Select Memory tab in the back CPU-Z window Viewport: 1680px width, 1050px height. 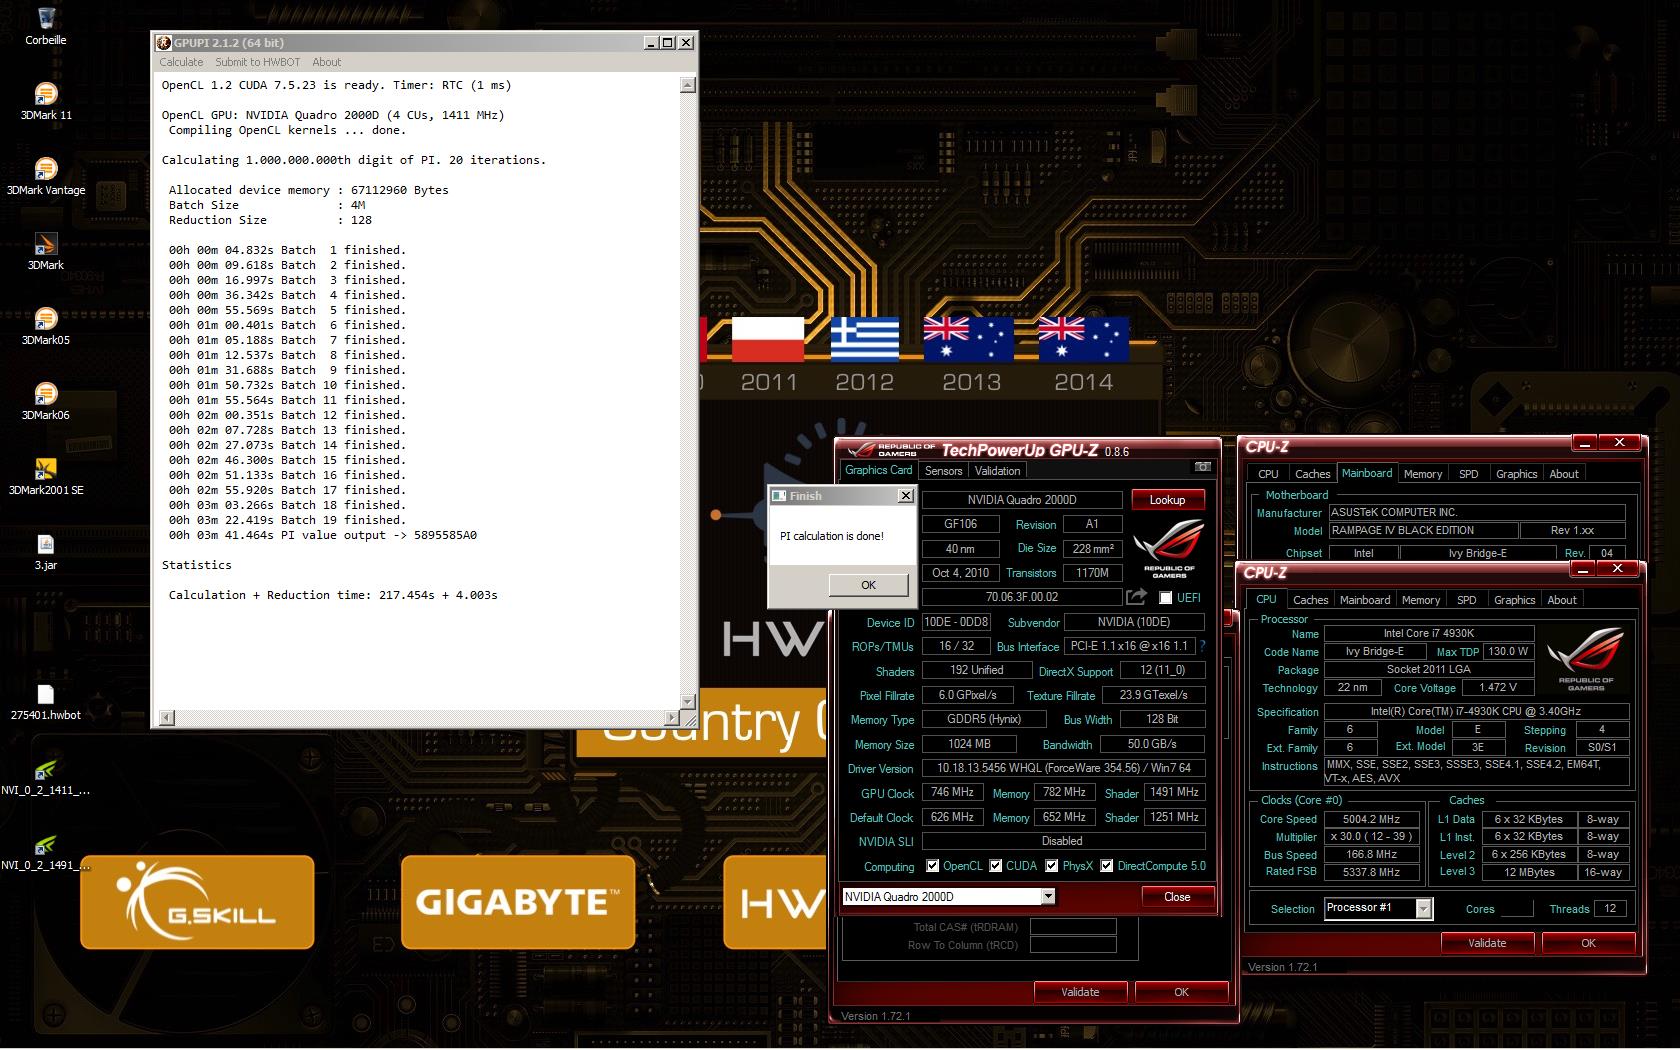click(x=1422, y=474)
